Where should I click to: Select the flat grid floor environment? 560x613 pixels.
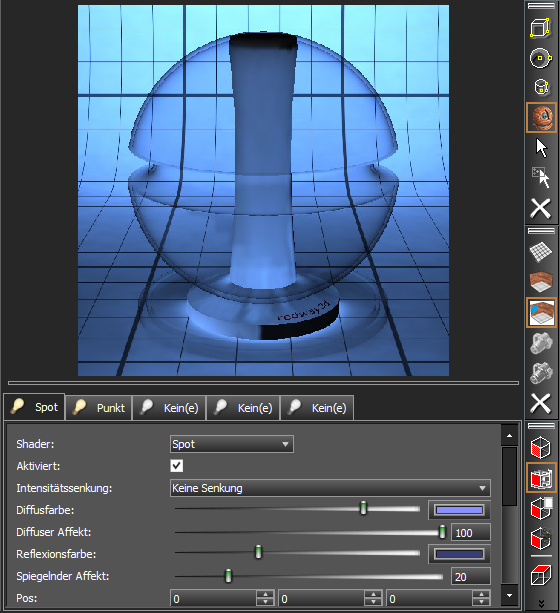pos(541,252)
